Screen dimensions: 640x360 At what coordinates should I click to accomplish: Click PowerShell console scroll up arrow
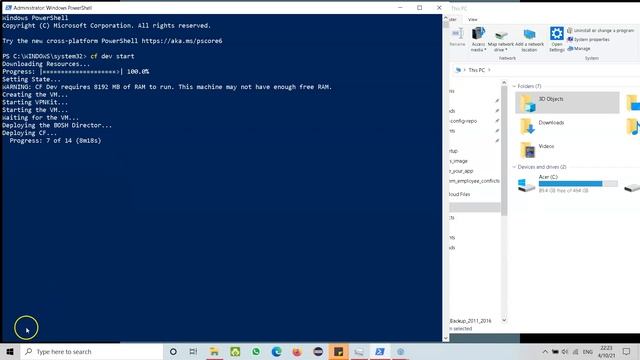tap(446, 18)
